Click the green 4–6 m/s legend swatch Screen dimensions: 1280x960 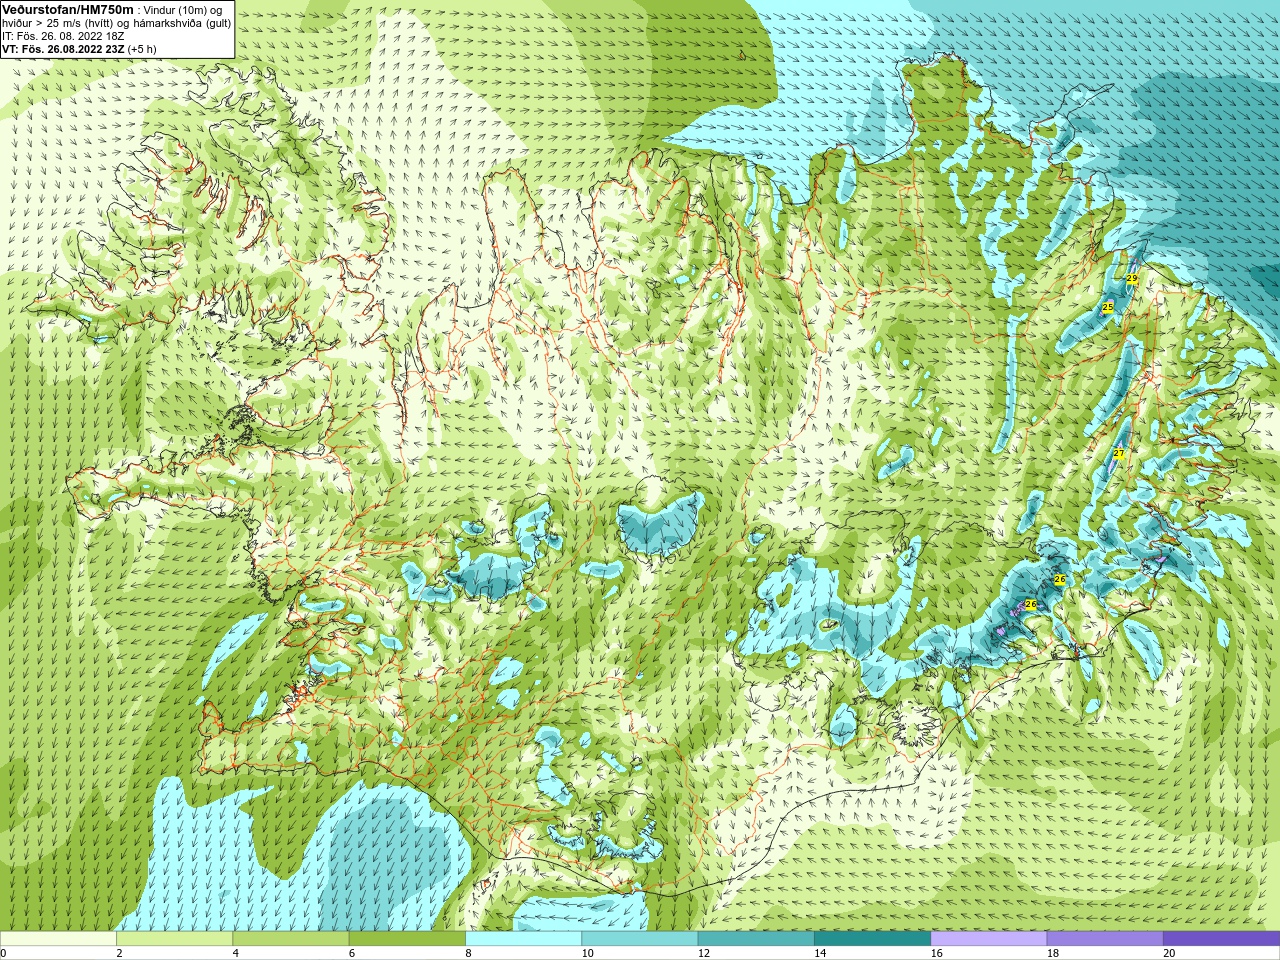pos(291,939)
